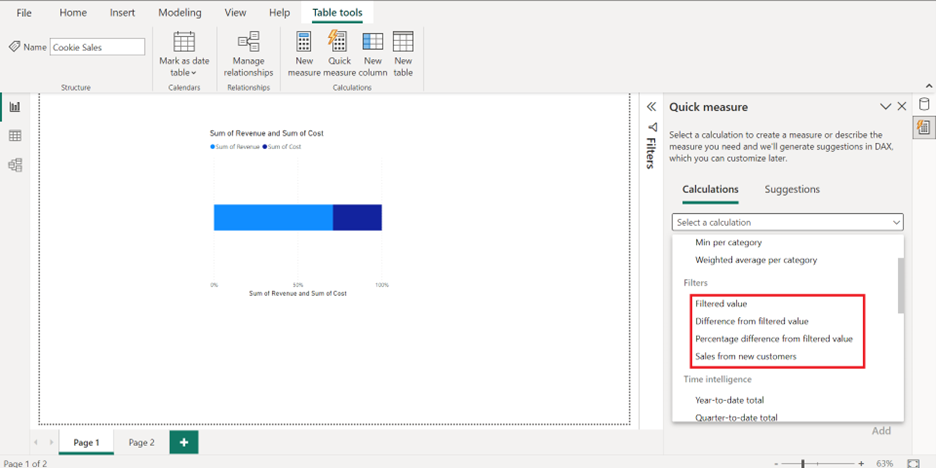Select the Page 1 tab
The width and height of the screenshot is (936, 468).
tap(86, 442)
